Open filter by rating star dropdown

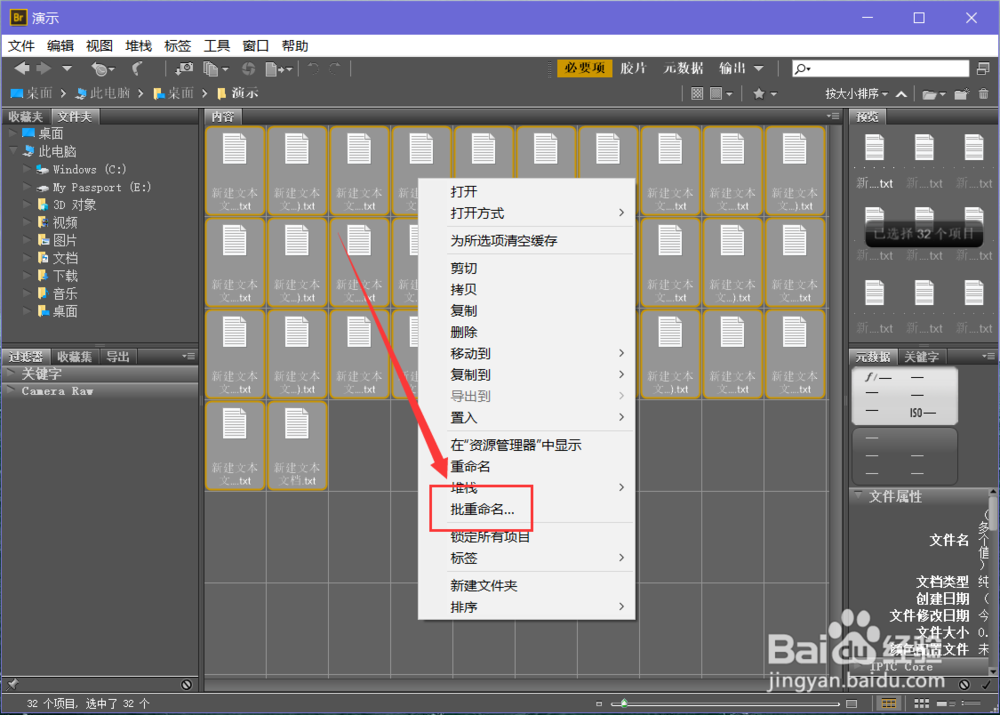[765, 94]
